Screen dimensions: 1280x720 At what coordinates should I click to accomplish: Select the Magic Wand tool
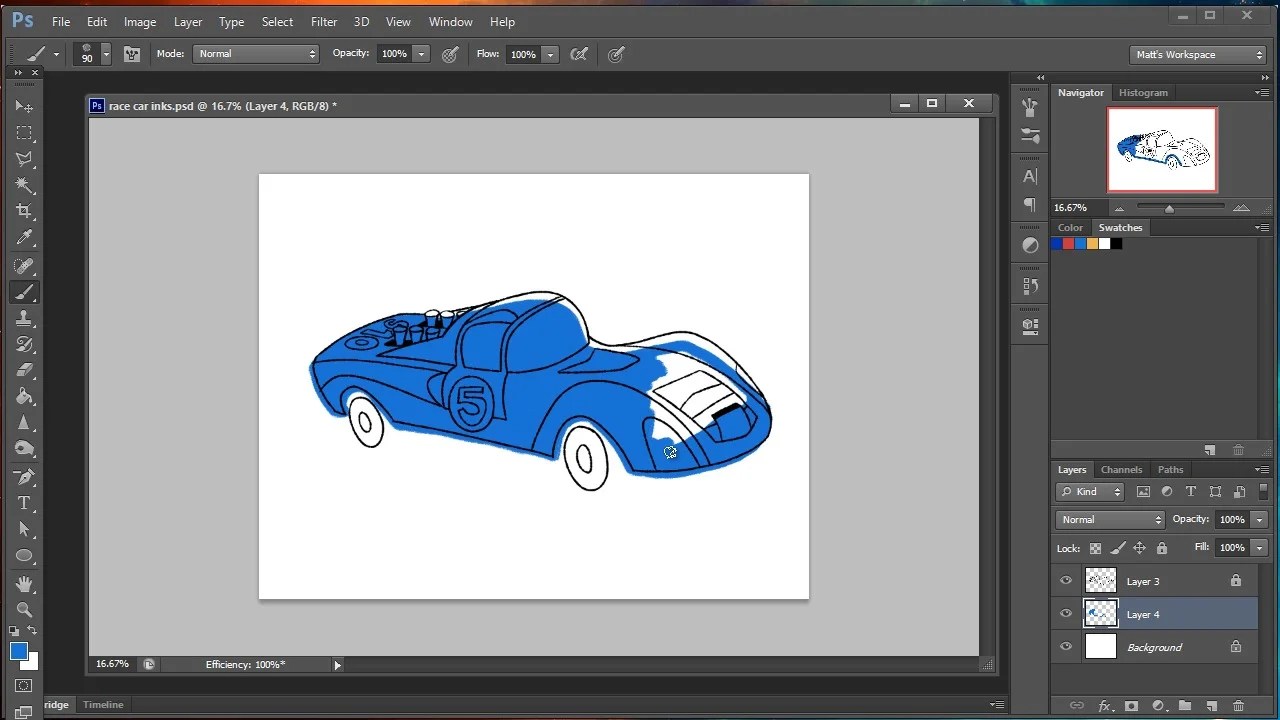[24, 185]
